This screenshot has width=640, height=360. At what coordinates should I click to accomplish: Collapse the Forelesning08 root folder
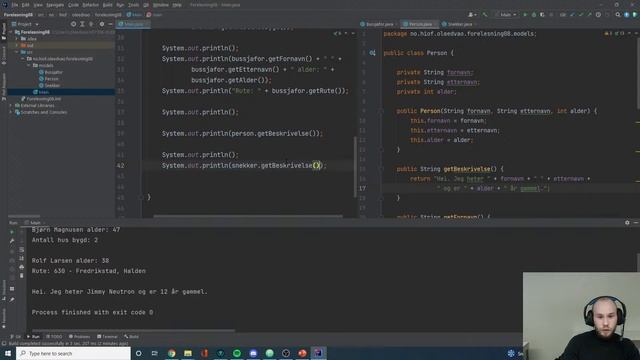click(11, 32)
